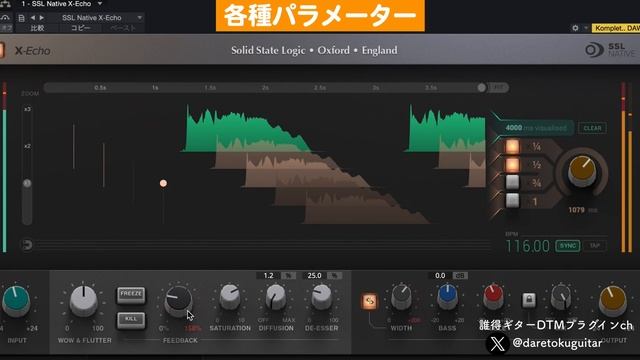Toggle the SYNC tempo button
This screenshot has height=360, width=640.
568,246
